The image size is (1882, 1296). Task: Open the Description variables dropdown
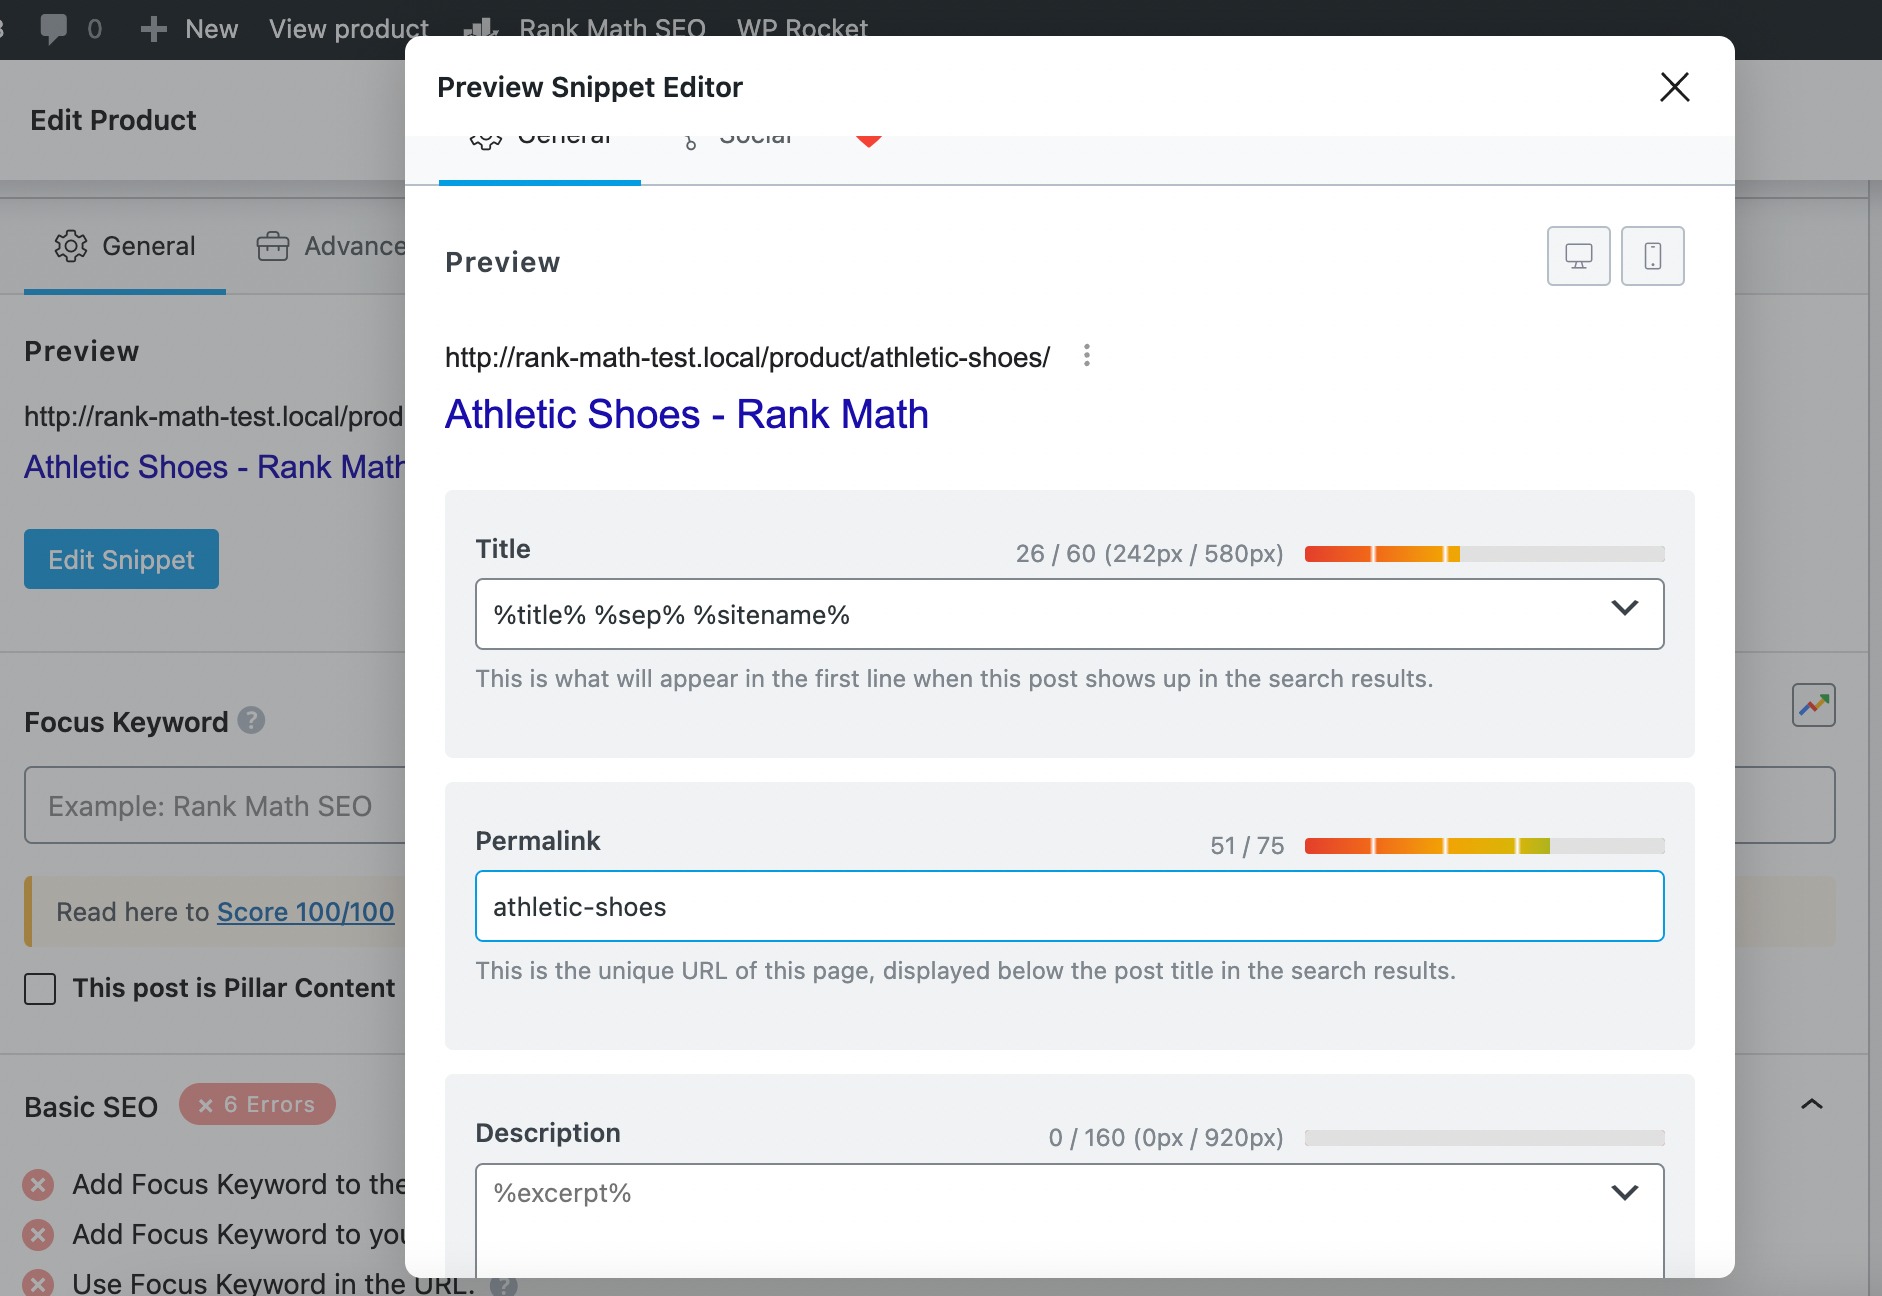[x=1624, y=1192]
